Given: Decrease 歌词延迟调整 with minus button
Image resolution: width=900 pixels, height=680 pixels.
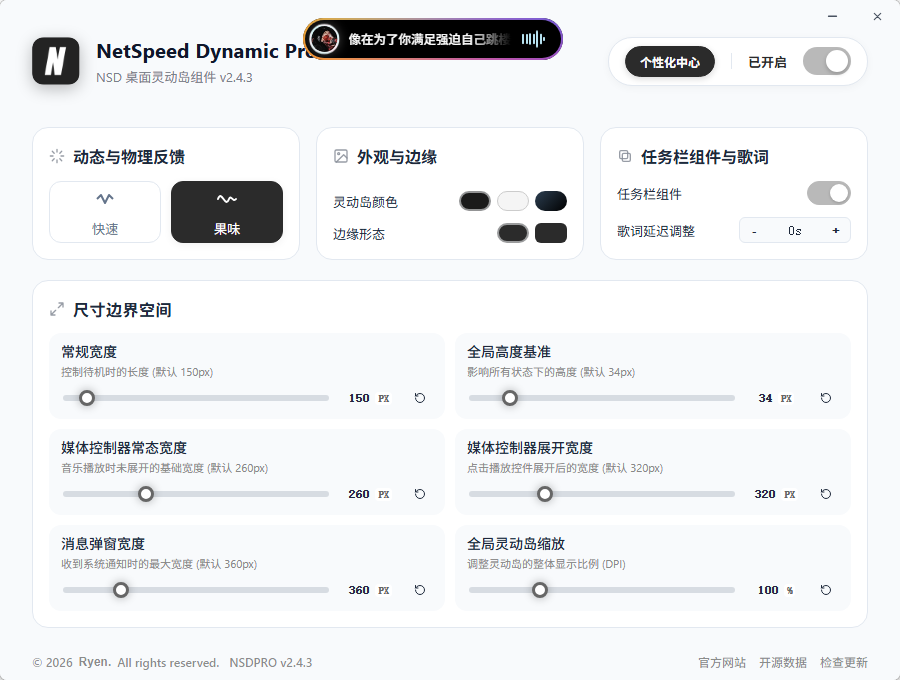Looking at the screenshot, I should pos(754,231).
